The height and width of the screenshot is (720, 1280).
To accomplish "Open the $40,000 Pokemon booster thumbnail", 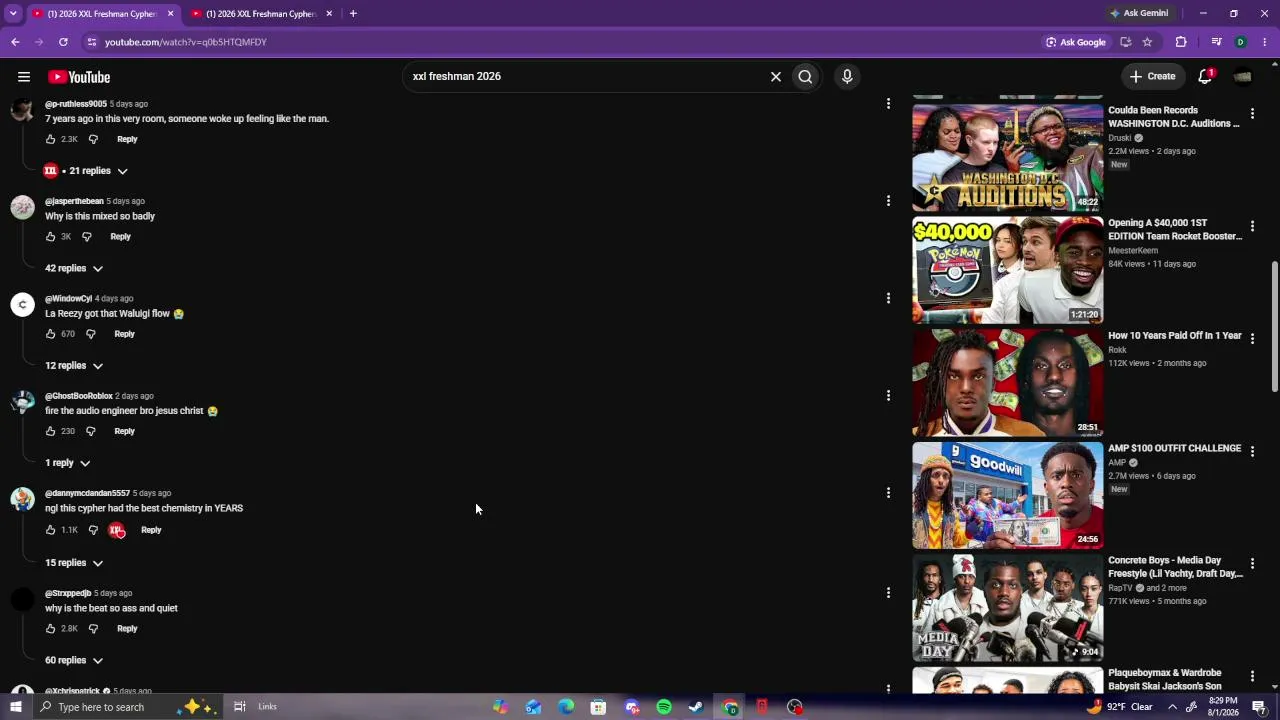I will point(1007,270).
